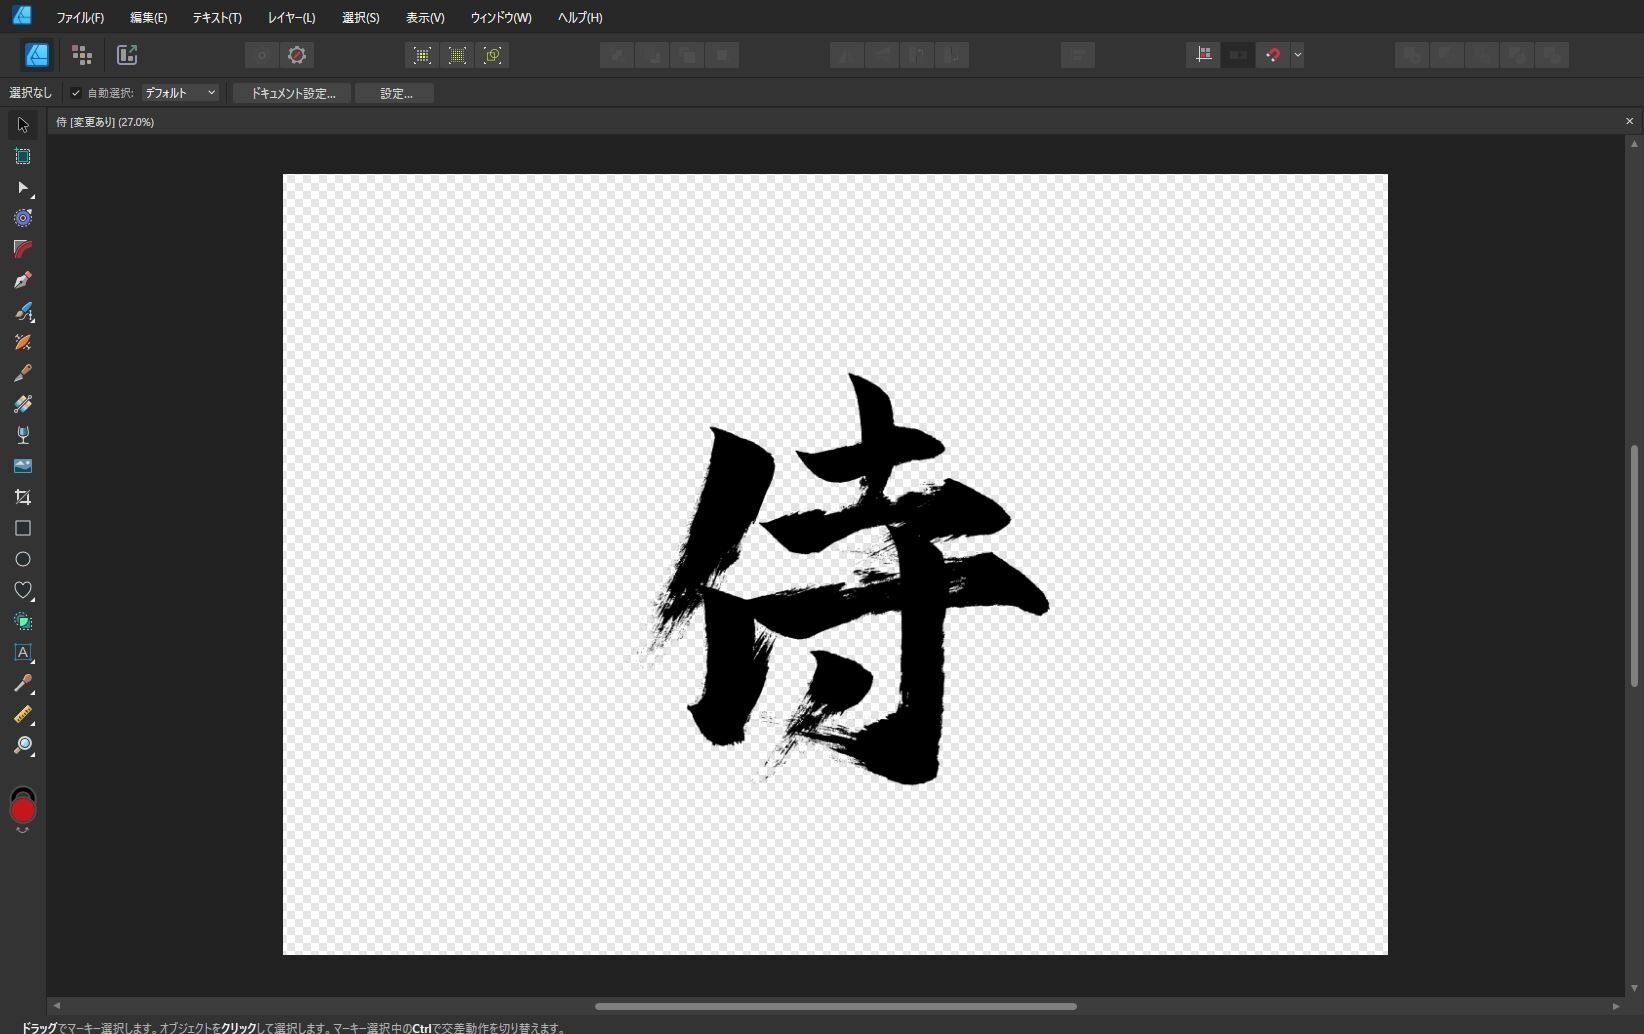Select the Crop tool
The height and width of the screenshot is (1034, 1644).
point(22,496)
